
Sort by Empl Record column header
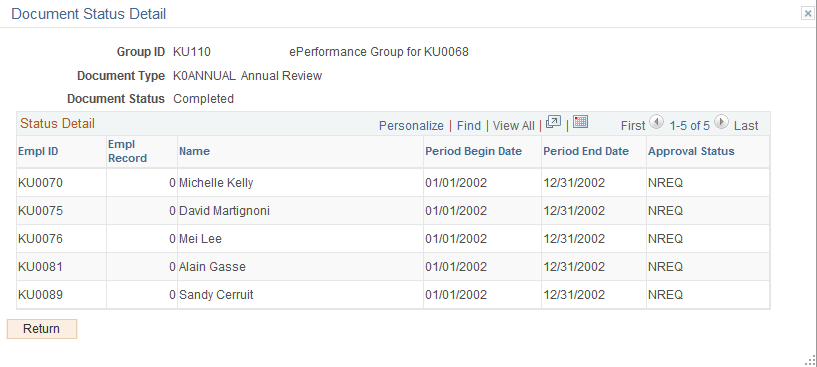pyautogui.click(x=127, y=151)
